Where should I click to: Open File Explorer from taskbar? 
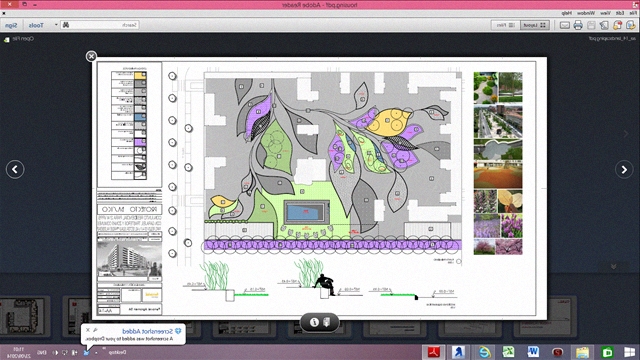click(582, 352)
